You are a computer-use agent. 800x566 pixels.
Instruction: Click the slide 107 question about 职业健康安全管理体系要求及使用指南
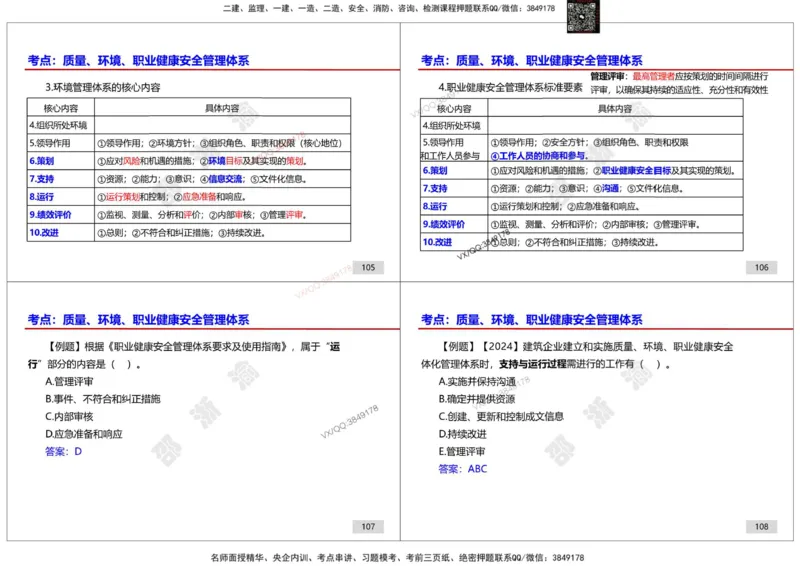(184, 355)
